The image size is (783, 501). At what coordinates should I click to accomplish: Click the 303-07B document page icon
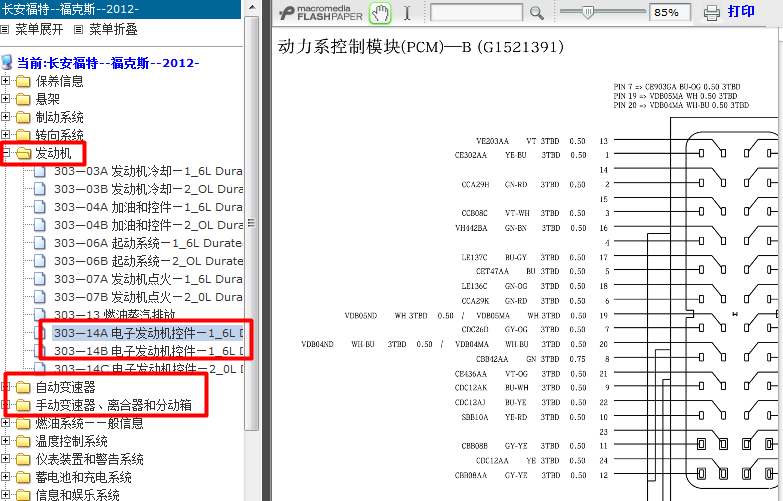(x=39, y=297)
